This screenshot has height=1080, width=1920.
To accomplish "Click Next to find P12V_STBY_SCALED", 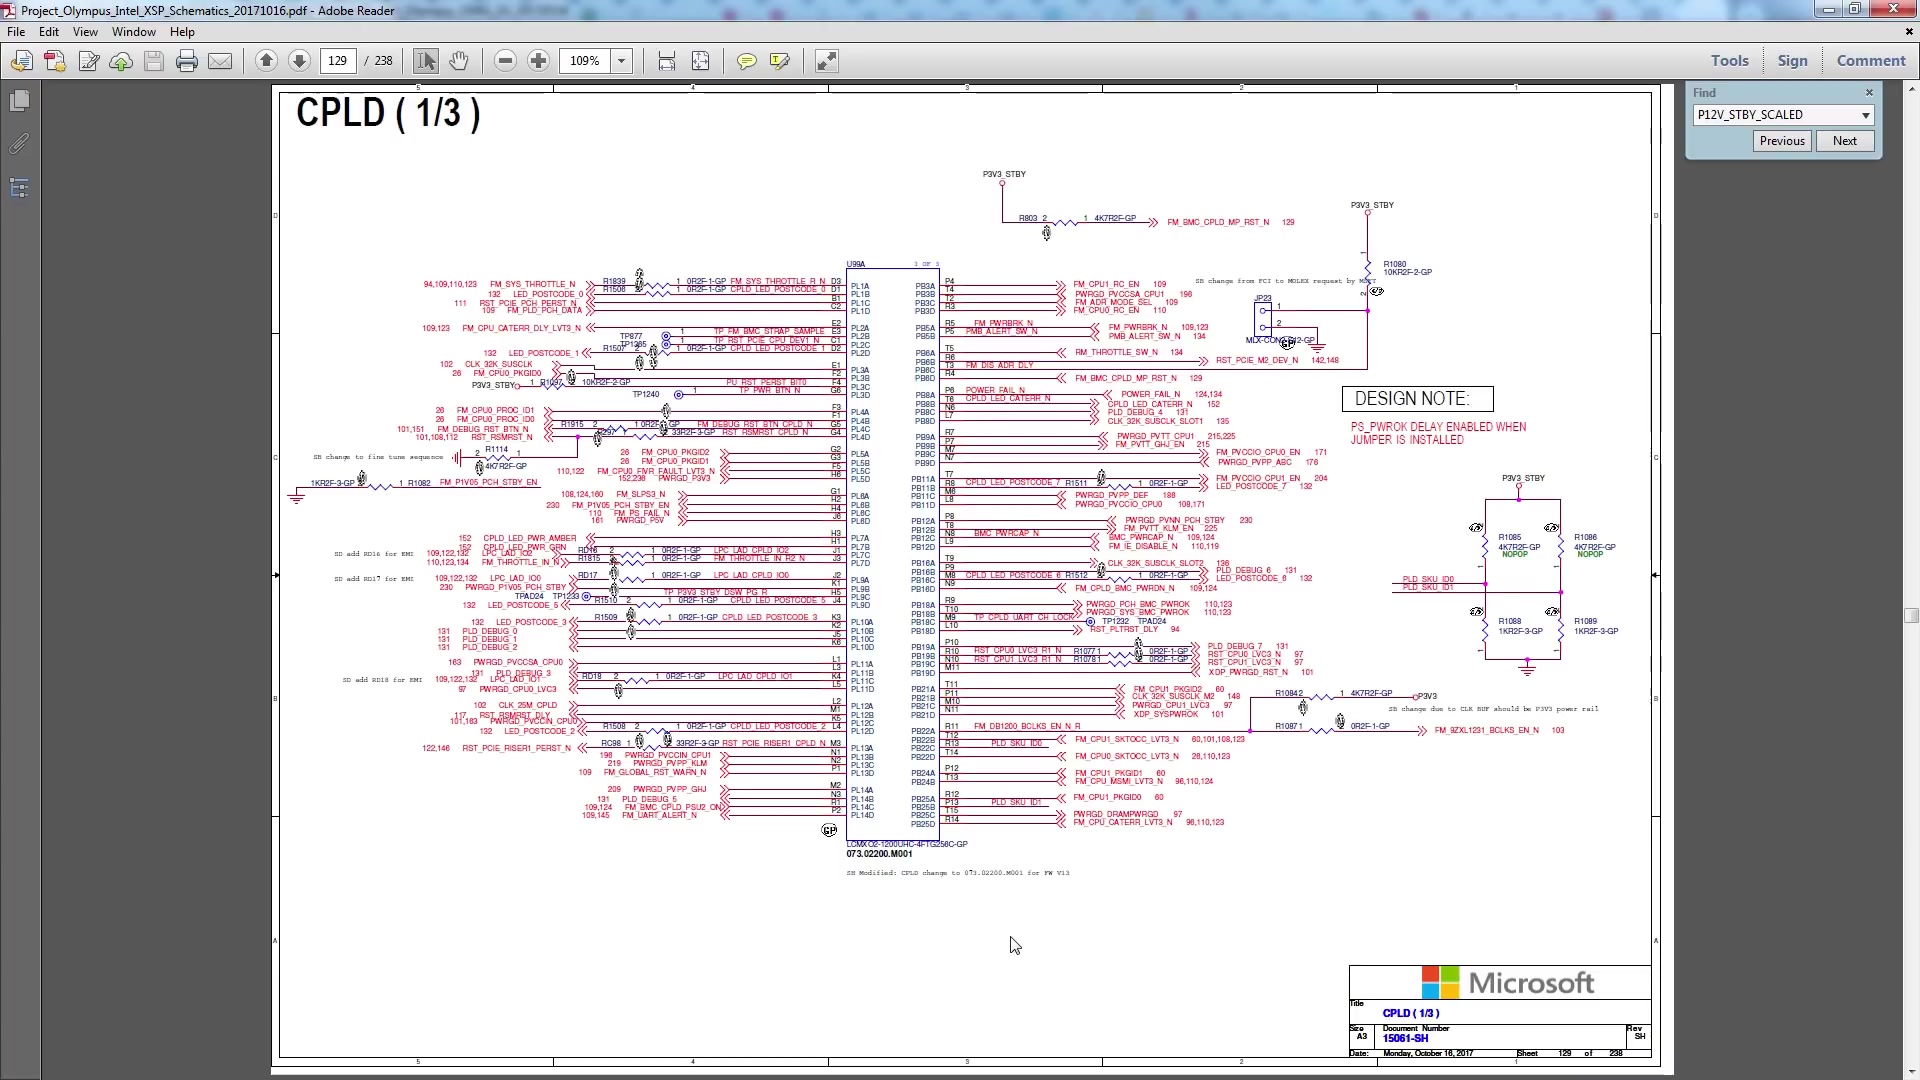I will 1843,140.
